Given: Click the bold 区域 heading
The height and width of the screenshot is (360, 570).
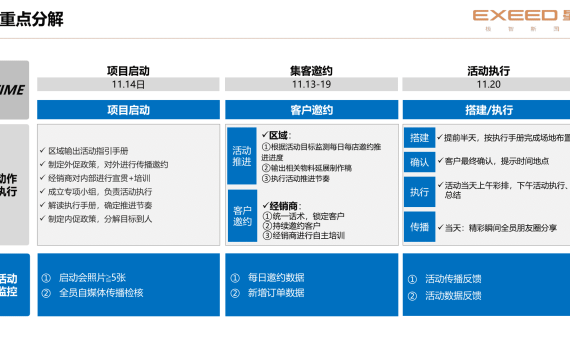Looking at the screenshot, I should tap(278, 135).
